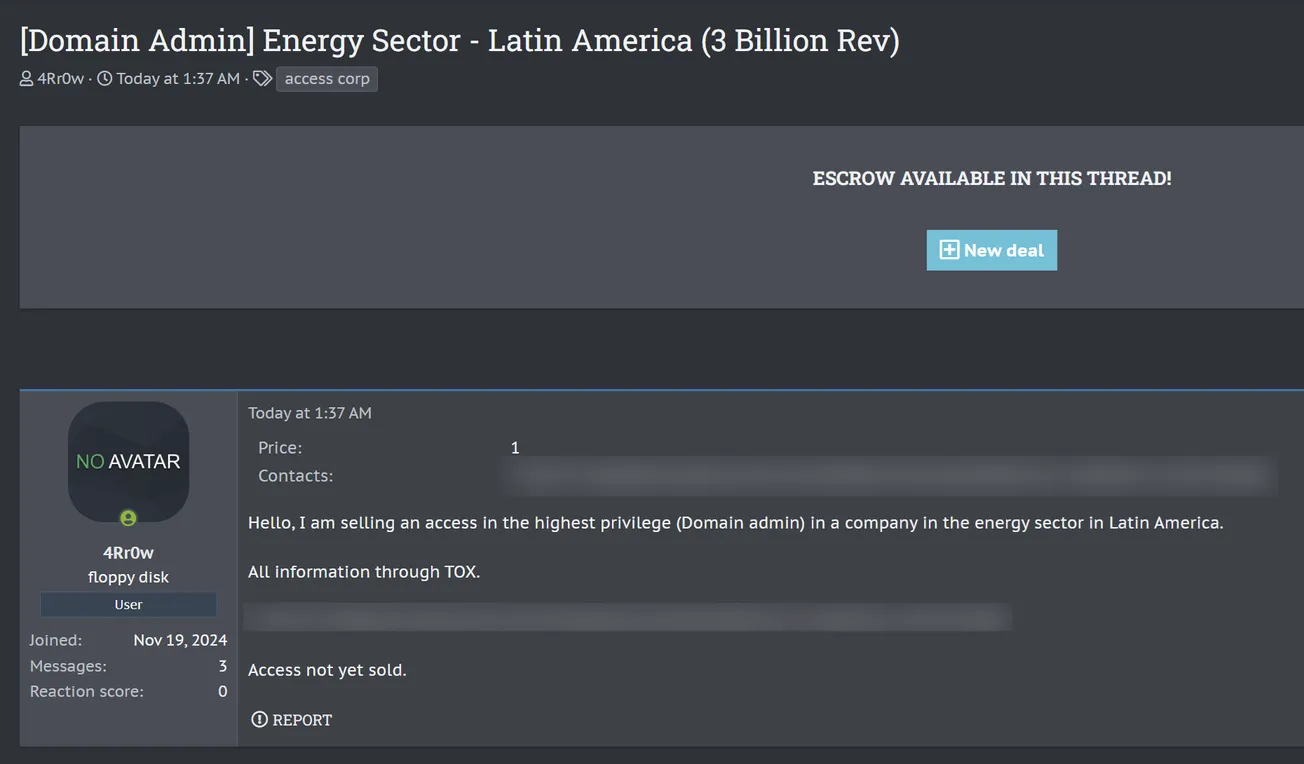This screenshot has width=1304, height=764.
Task: Click the blue User badge
Action: tap(128, 605)
